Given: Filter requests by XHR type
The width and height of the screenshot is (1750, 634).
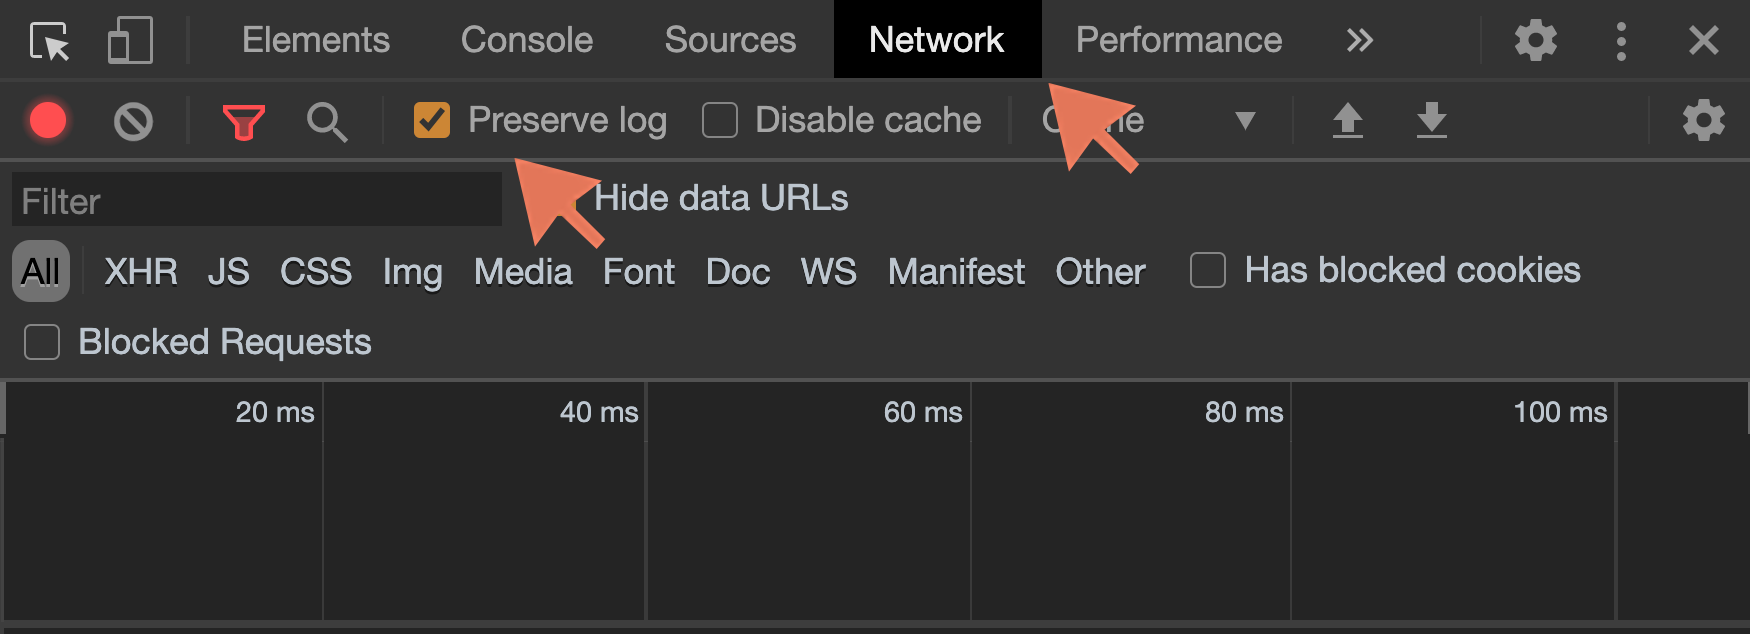Looking at the screenshot, I should (x=141, y=271).
